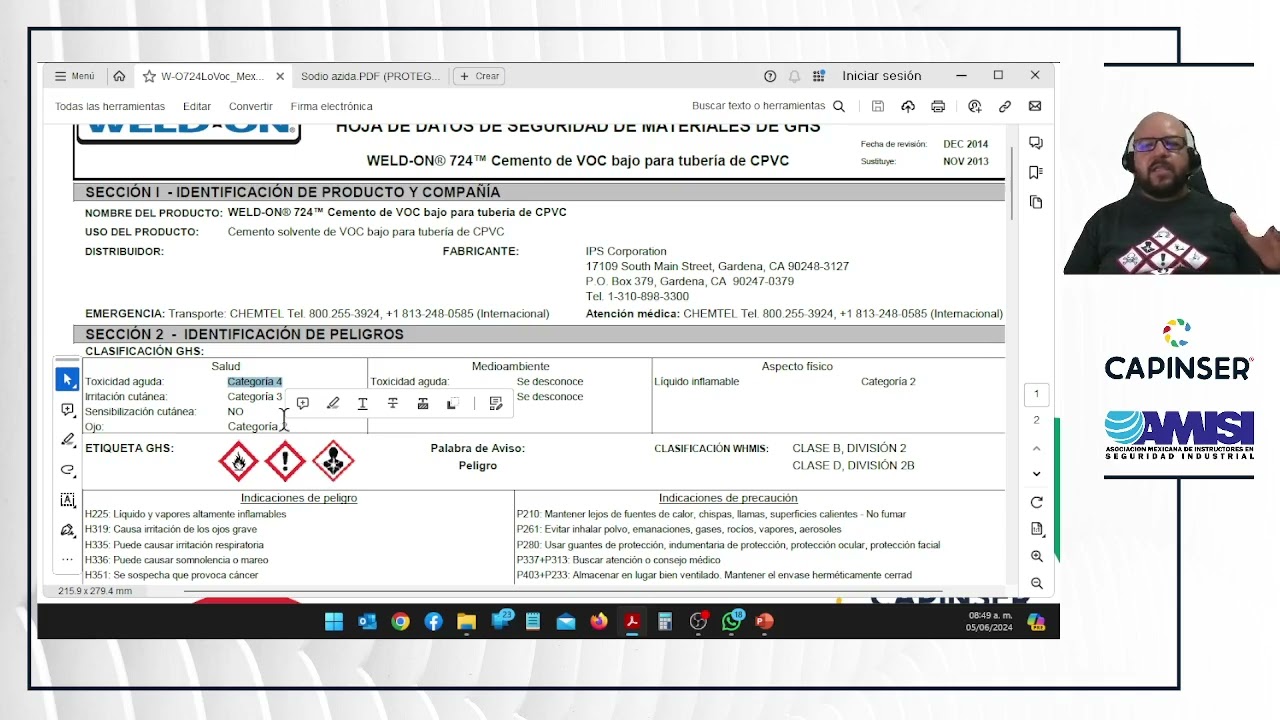Select the arrow selection tool
Screen dimensions: 1280x720
tap(67, 380)
